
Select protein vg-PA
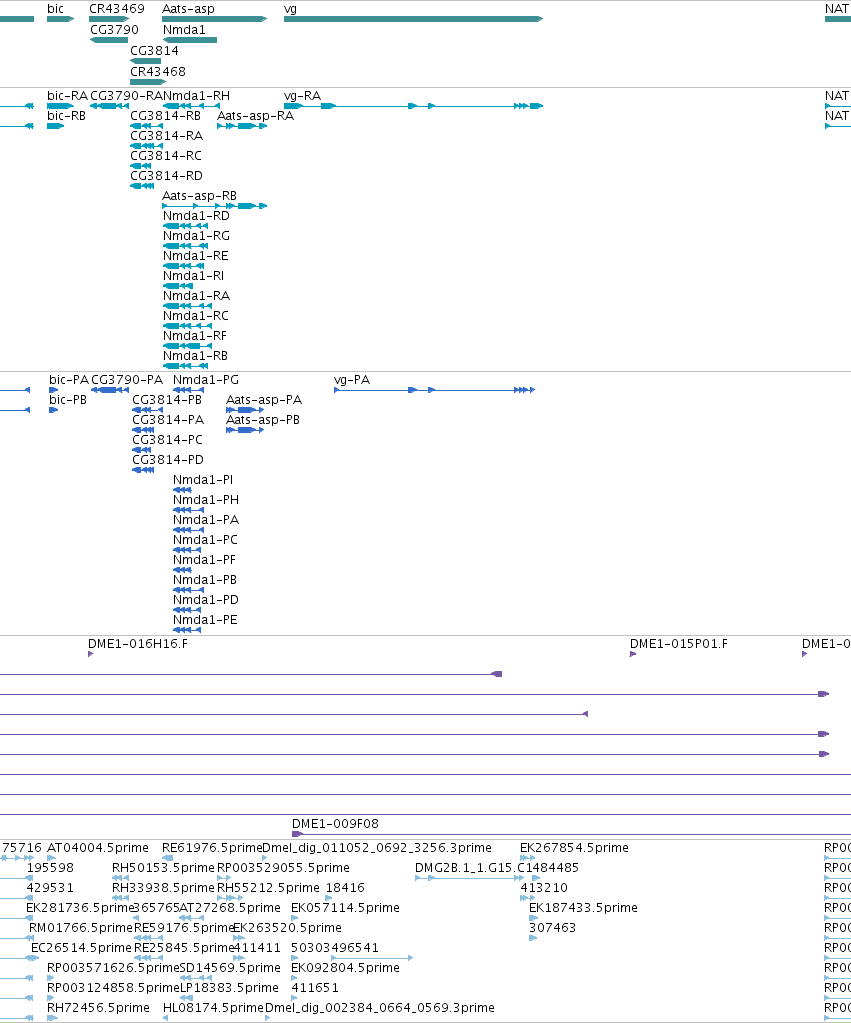(x=435, y=390)
